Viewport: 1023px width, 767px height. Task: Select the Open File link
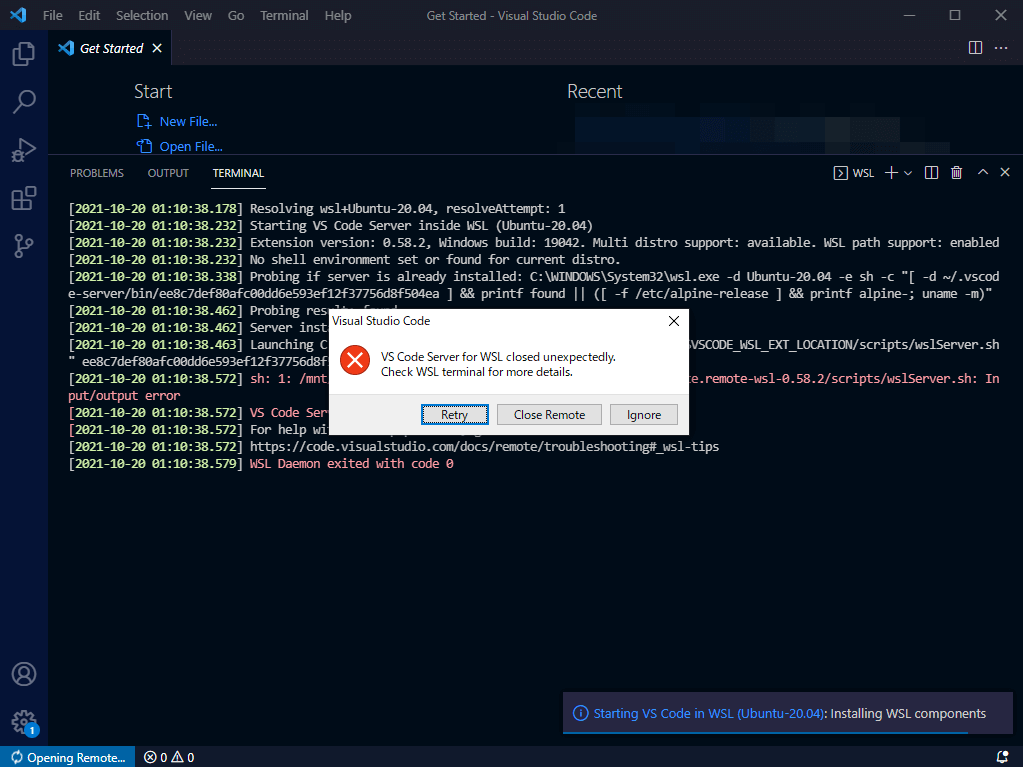pos(189,145)
